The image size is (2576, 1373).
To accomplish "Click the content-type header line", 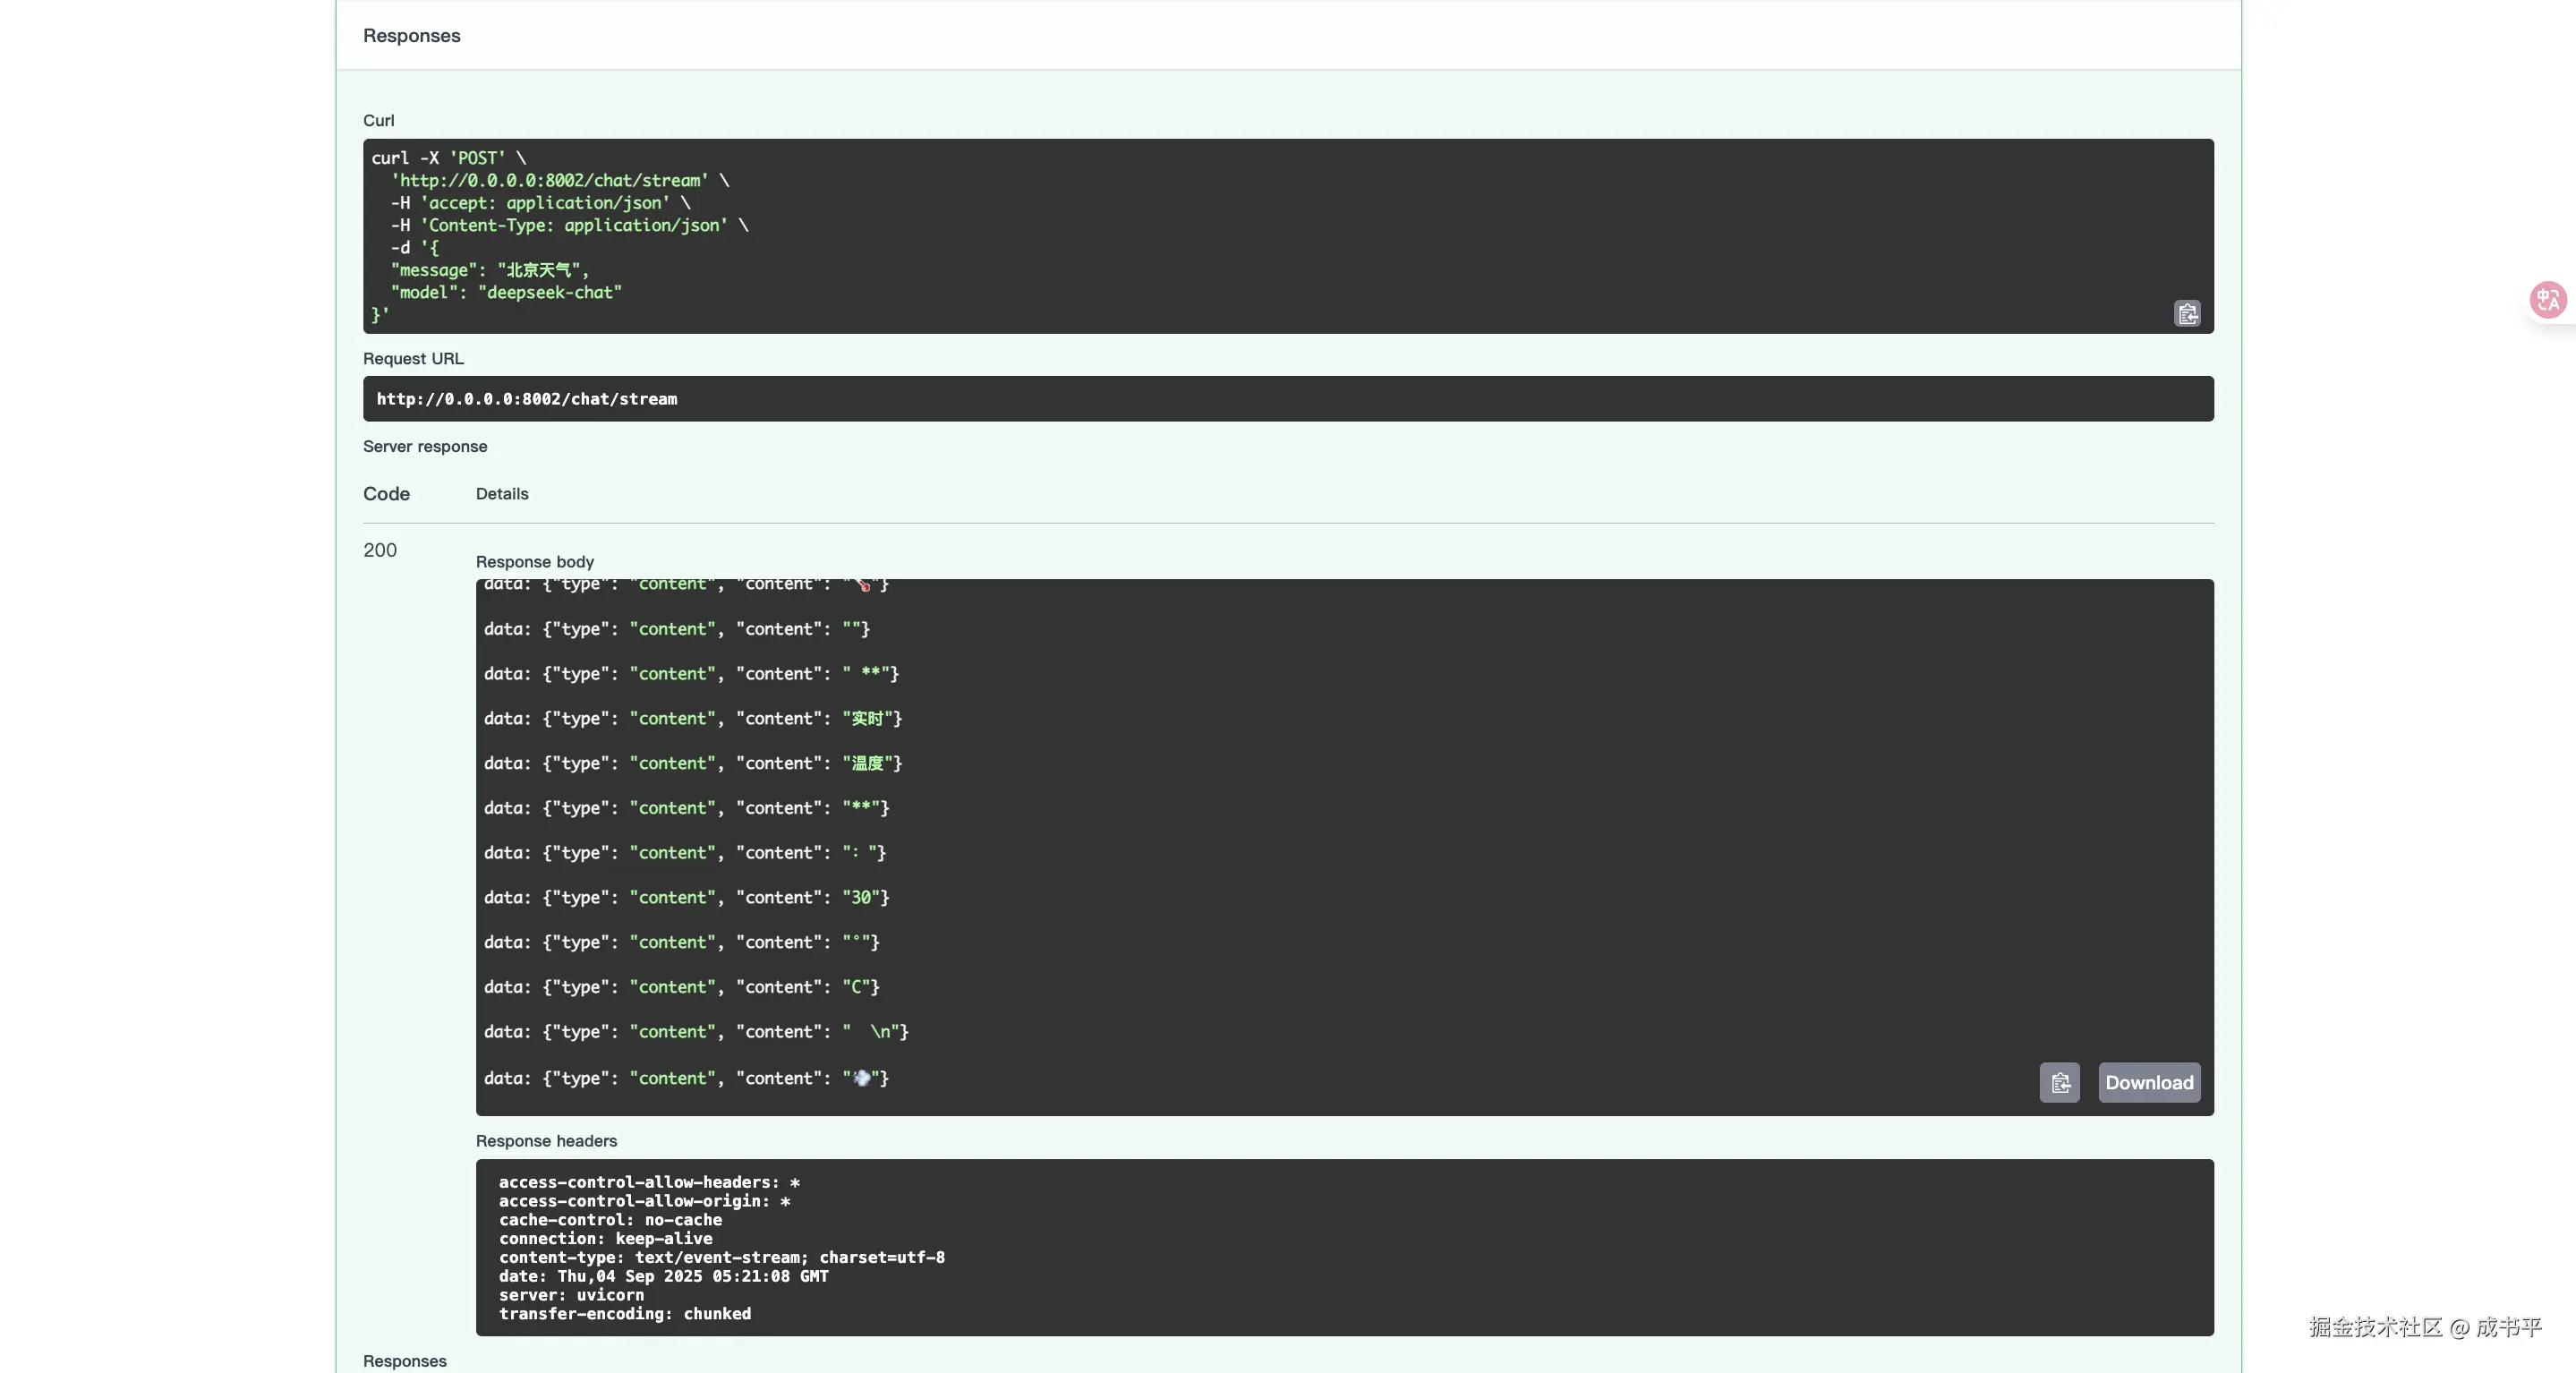I will tap(721, 1258).
